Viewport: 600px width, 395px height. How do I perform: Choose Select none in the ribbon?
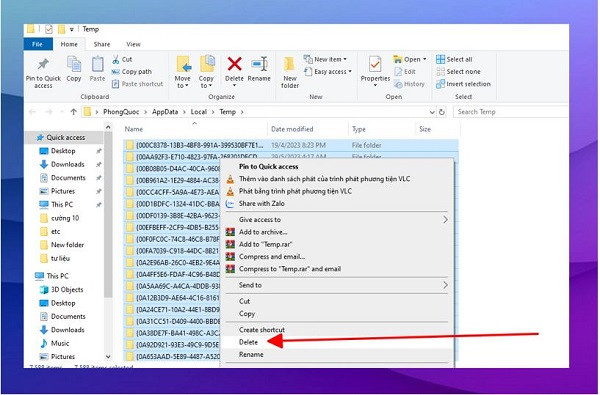[x=458, y=72]
